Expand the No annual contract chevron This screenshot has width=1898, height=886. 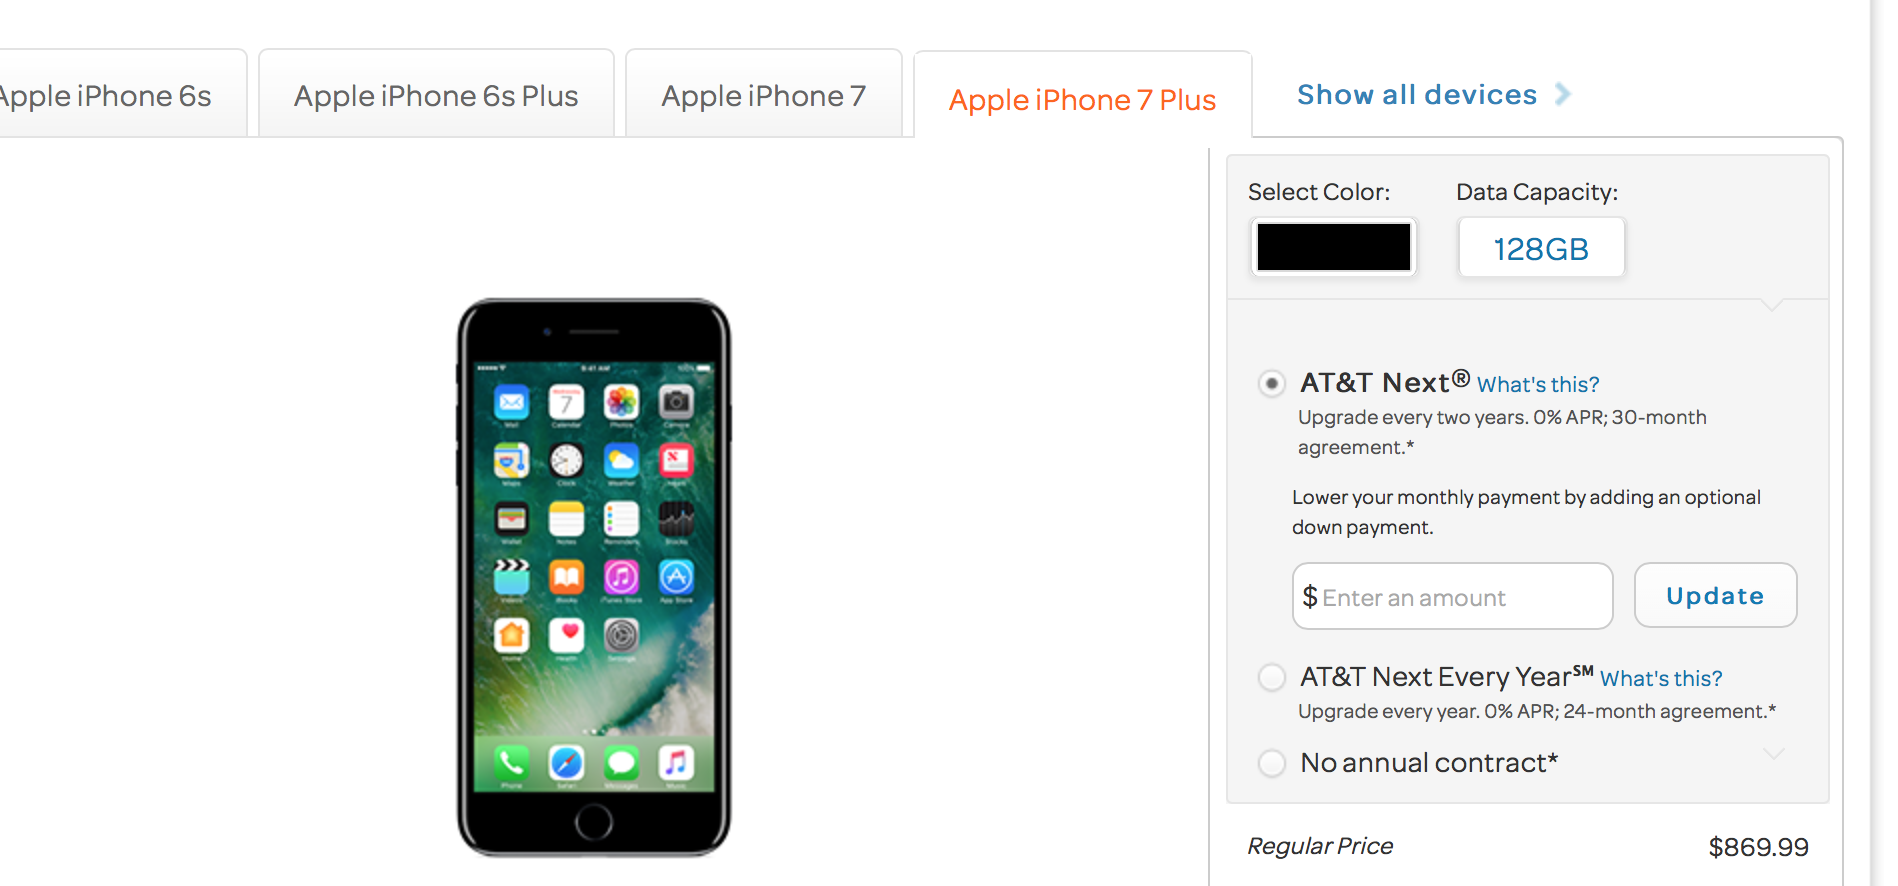pyautogui.click(x=1773, y=754)
